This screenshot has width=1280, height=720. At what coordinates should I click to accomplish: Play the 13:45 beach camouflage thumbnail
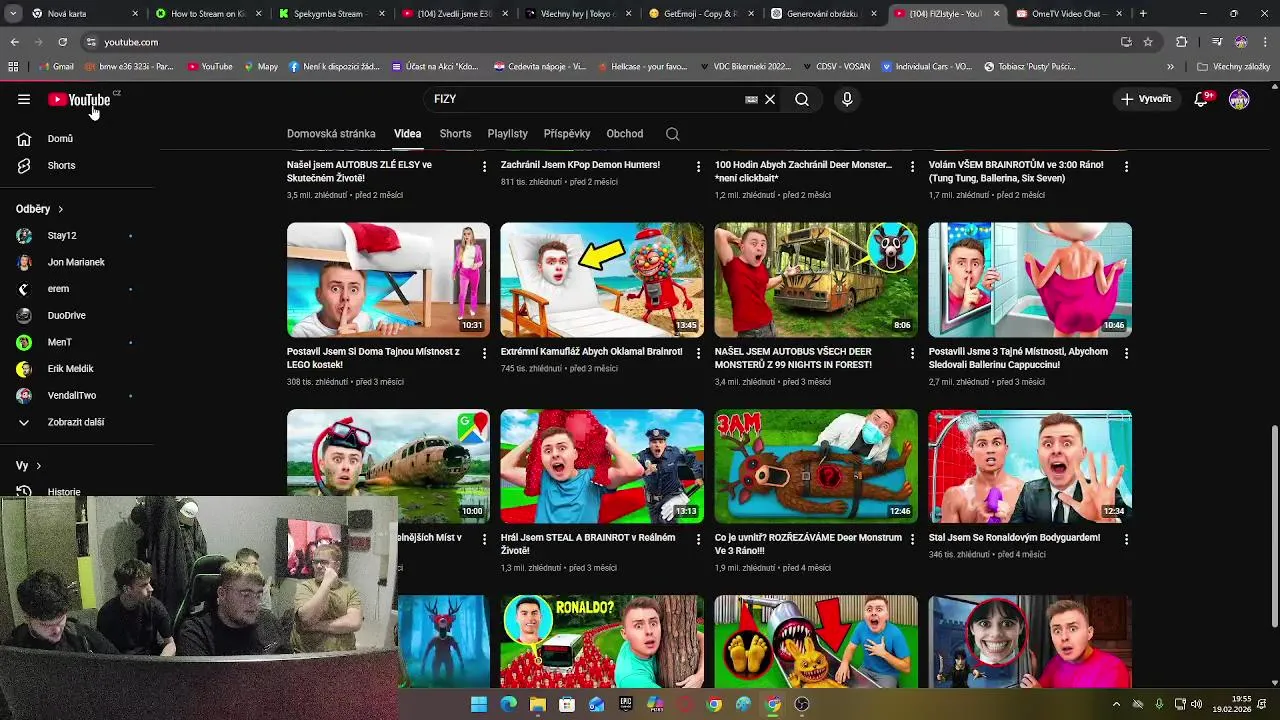tap(602, 280)
